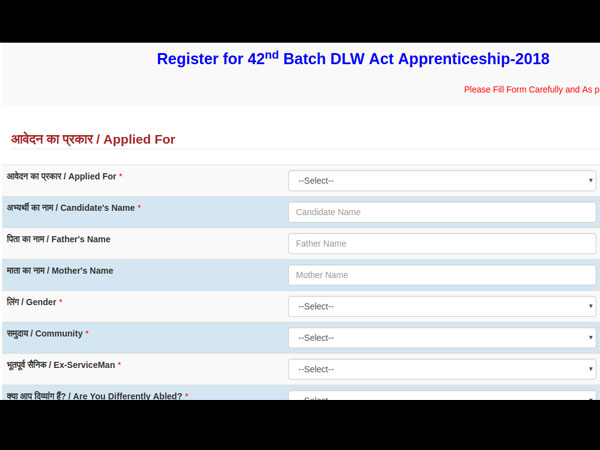Click the Applied For section heading
This screenshot has height=450, width=600.
click(x=93, y=139)
